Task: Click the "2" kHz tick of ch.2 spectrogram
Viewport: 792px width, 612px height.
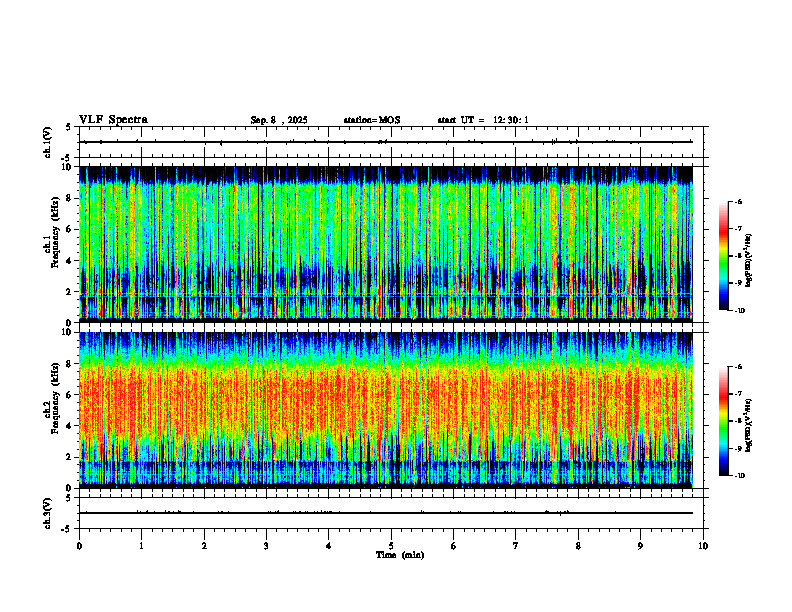Action: [x=69, y=457]
